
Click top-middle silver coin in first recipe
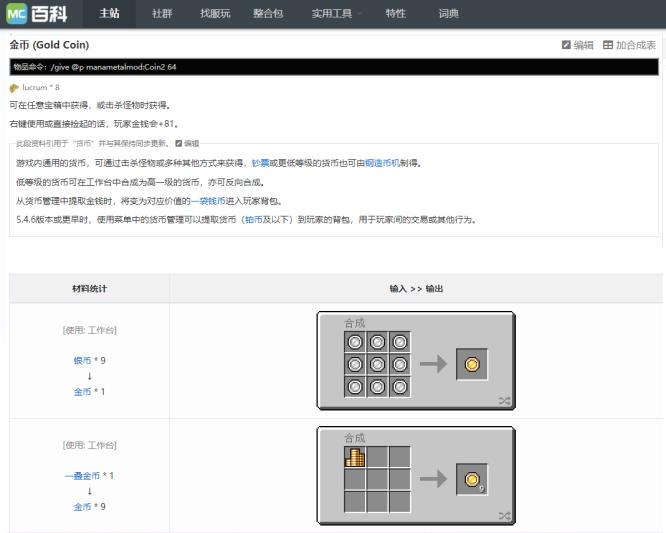[x=377, y=342]
